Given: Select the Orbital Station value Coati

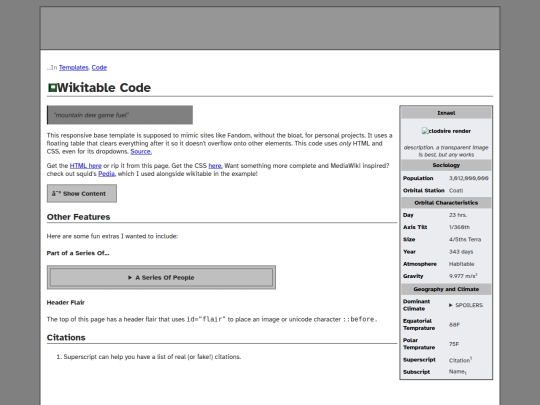Looking at the screenshot, I should tap(456, 190).
